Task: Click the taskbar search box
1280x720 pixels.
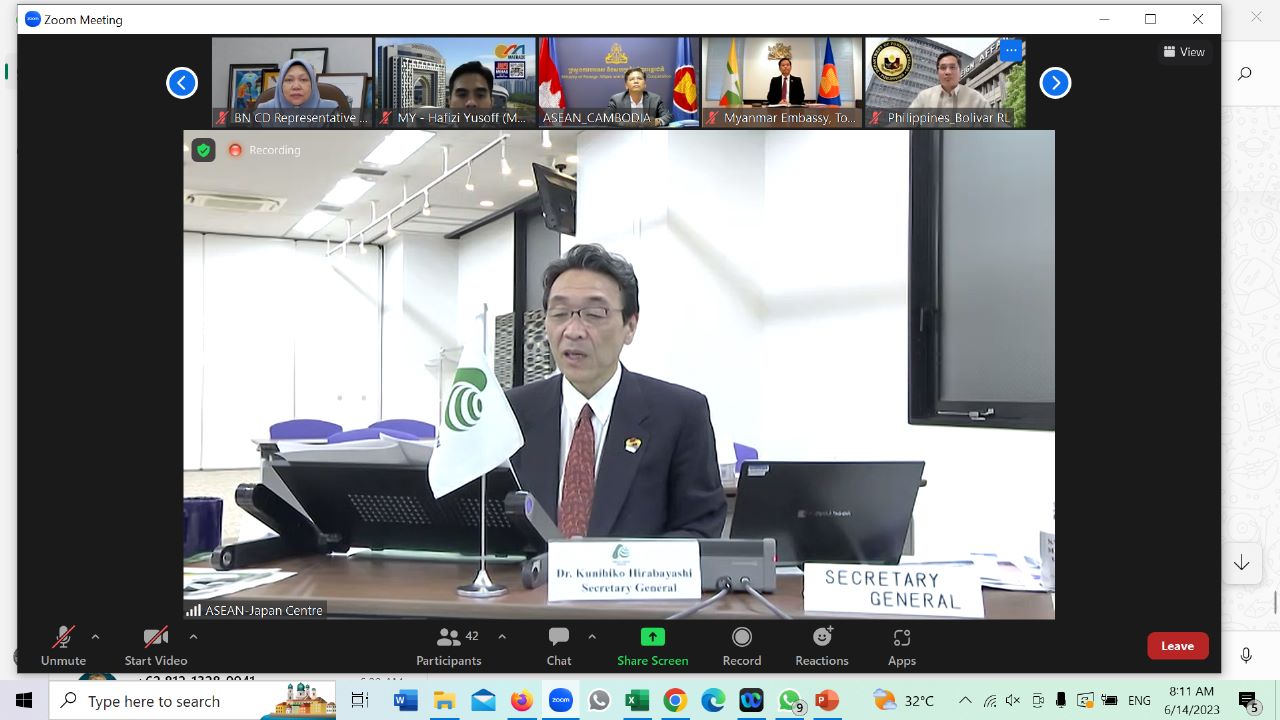Action: coord(192,700)
